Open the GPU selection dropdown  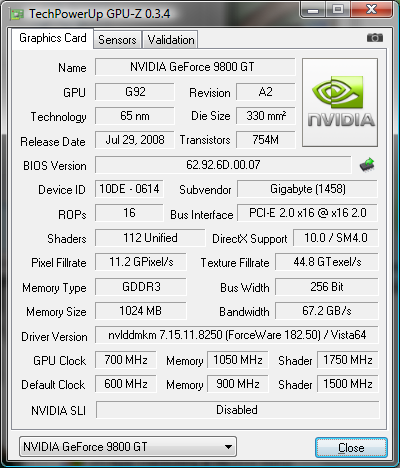pos(128,447)
